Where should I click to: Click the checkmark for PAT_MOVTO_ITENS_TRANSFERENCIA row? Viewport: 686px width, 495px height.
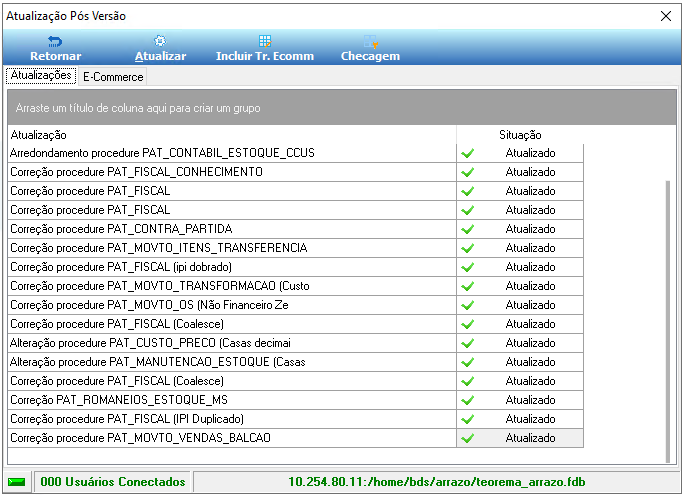click(468, 248)
